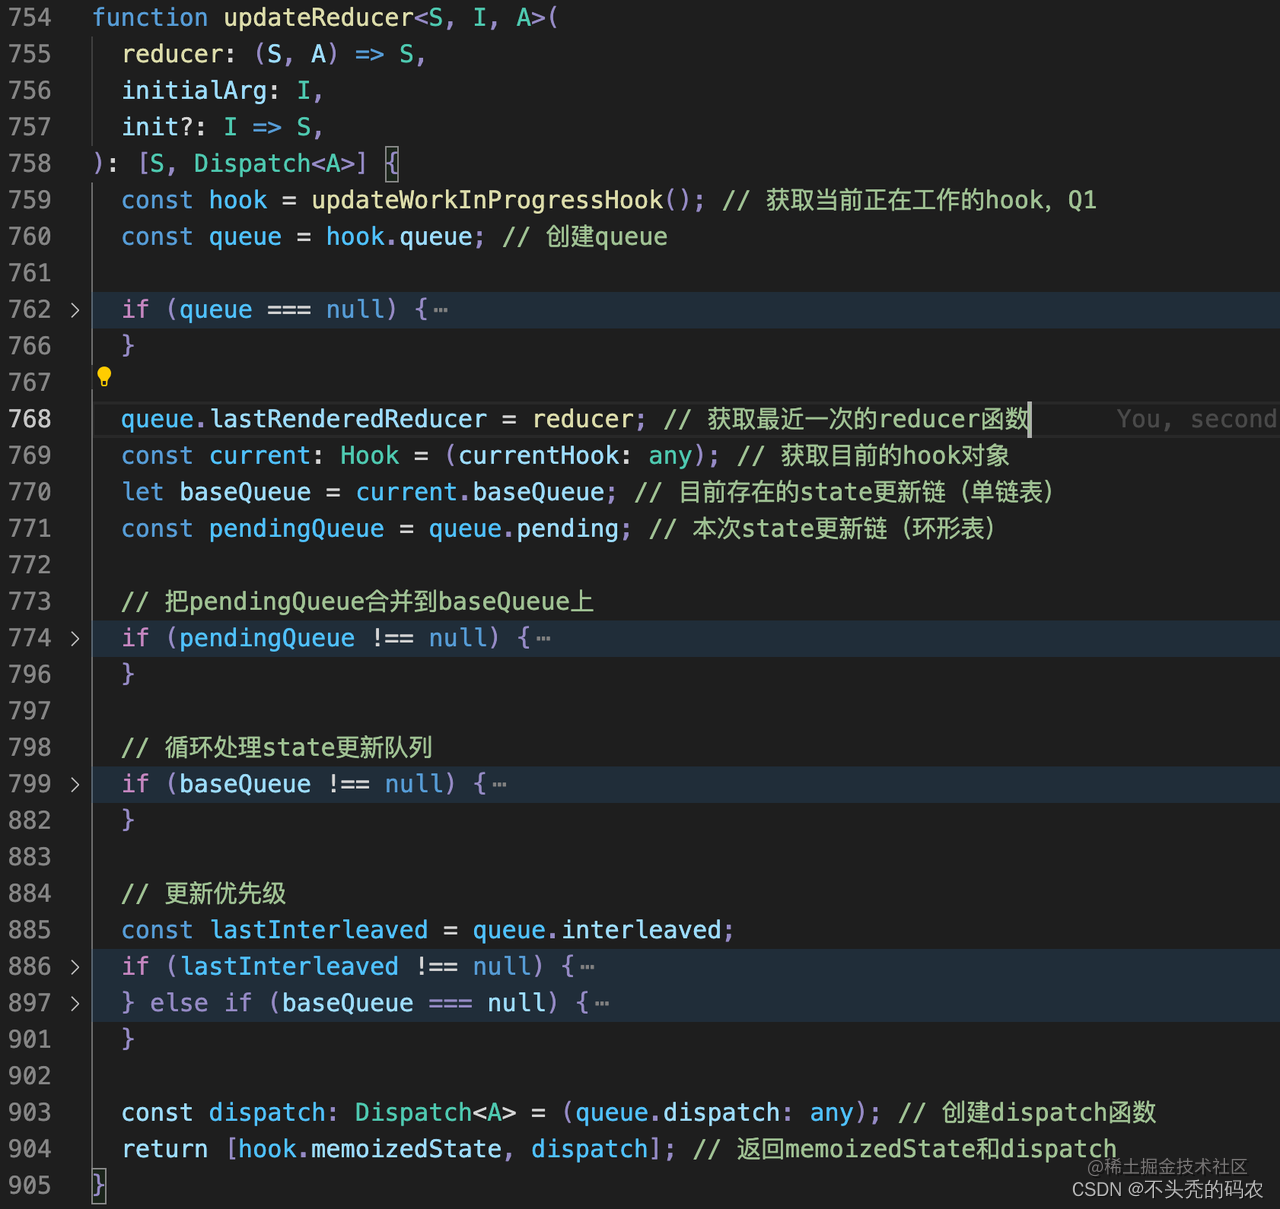Click the 'You, second' git blame annotation
Screen dimensions: 1280x1209
click(x=1196, y=419)
